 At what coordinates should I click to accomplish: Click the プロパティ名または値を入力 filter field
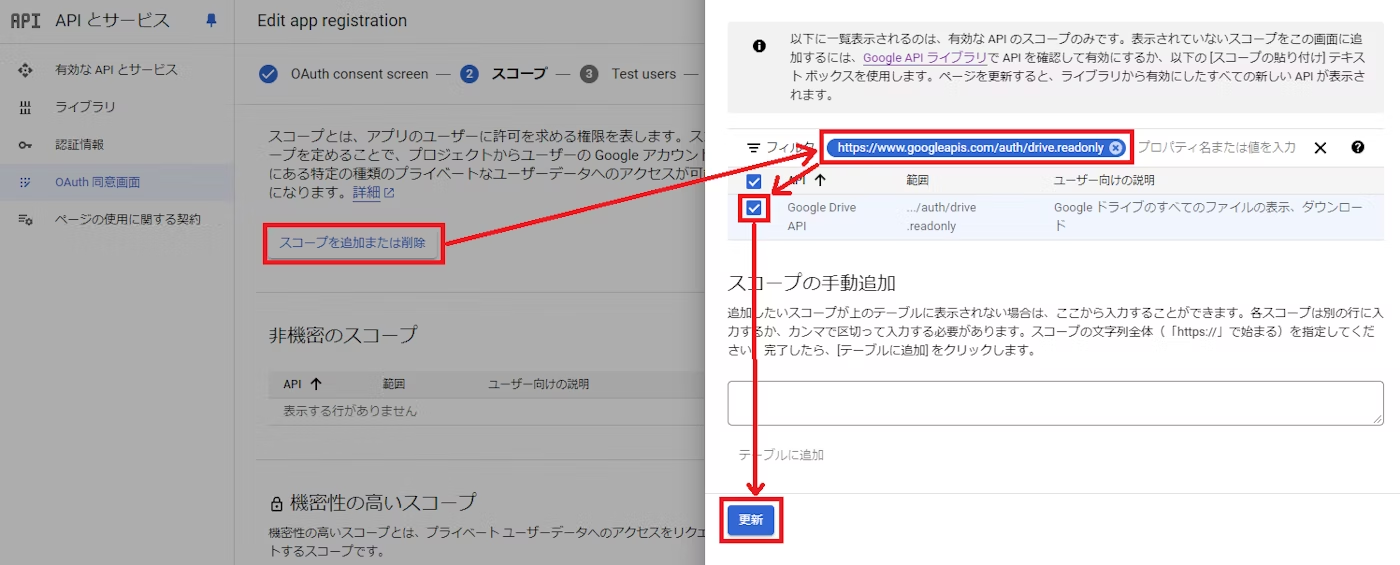[1217, 147]
